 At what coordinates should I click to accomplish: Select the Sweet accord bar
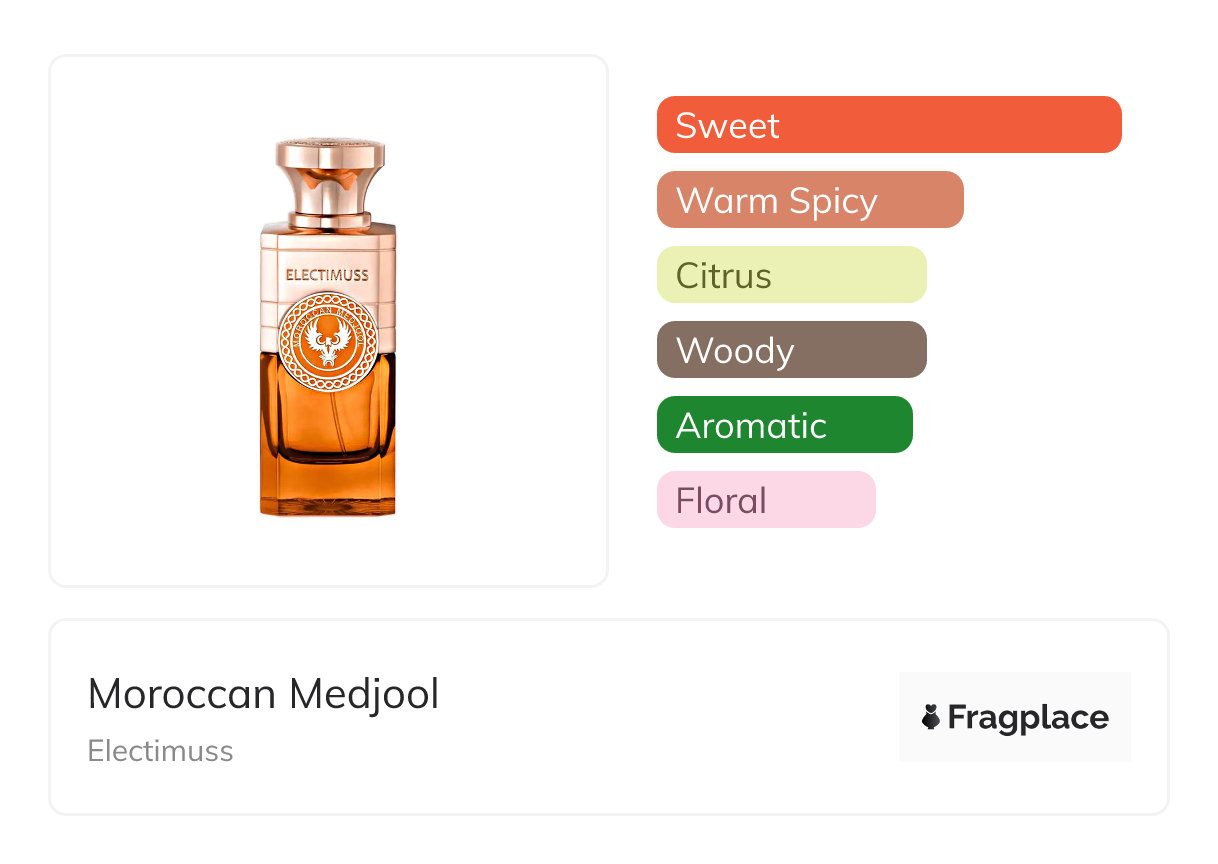point(888,125)
